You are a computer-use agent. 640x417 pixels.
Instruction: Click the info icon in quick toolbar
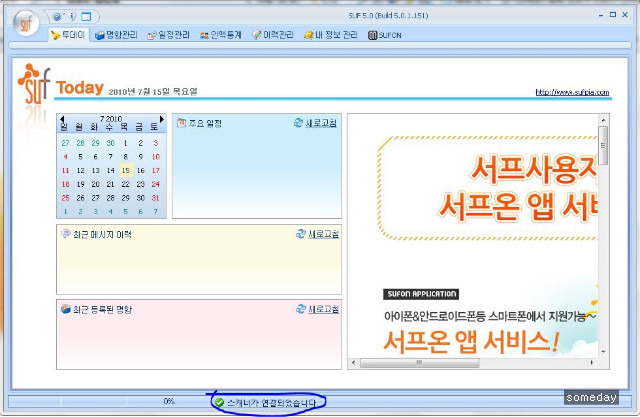pyautogui.click(x=72, y=17)
